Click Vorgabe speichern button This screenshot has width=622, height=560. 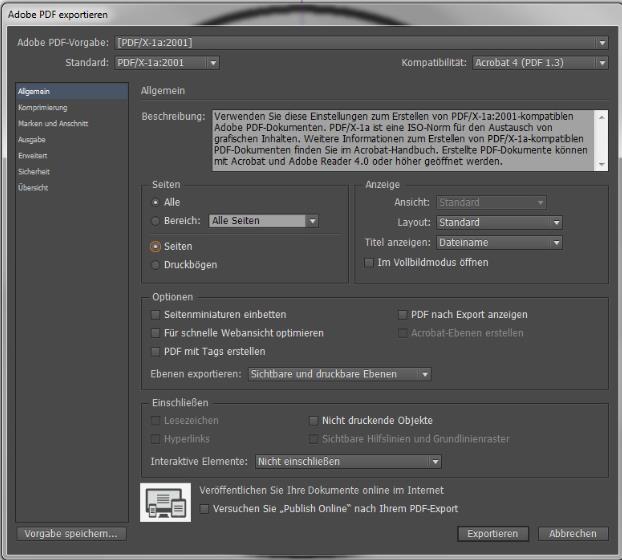pos(71,534)
